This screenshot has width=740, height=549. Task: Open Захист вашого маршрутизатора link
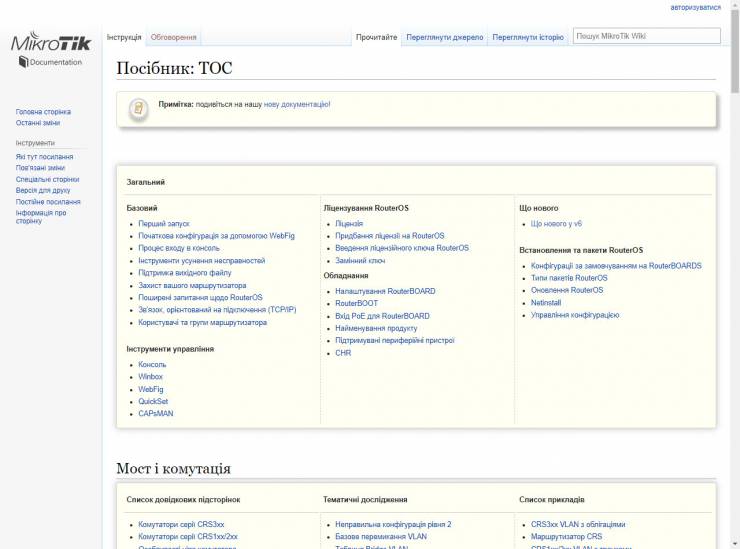(192, 286)
